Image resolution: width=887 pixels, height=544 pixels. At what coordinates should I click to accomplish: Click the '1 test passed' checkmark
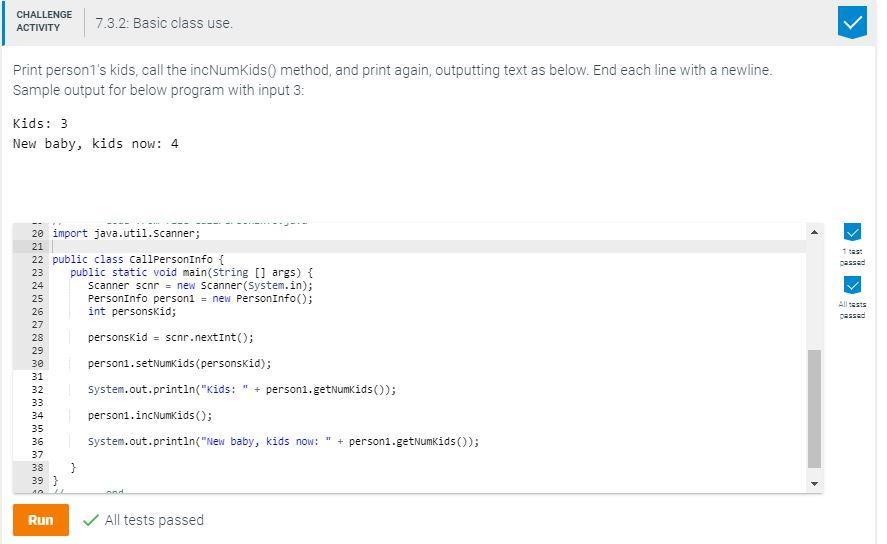(852, 232)
